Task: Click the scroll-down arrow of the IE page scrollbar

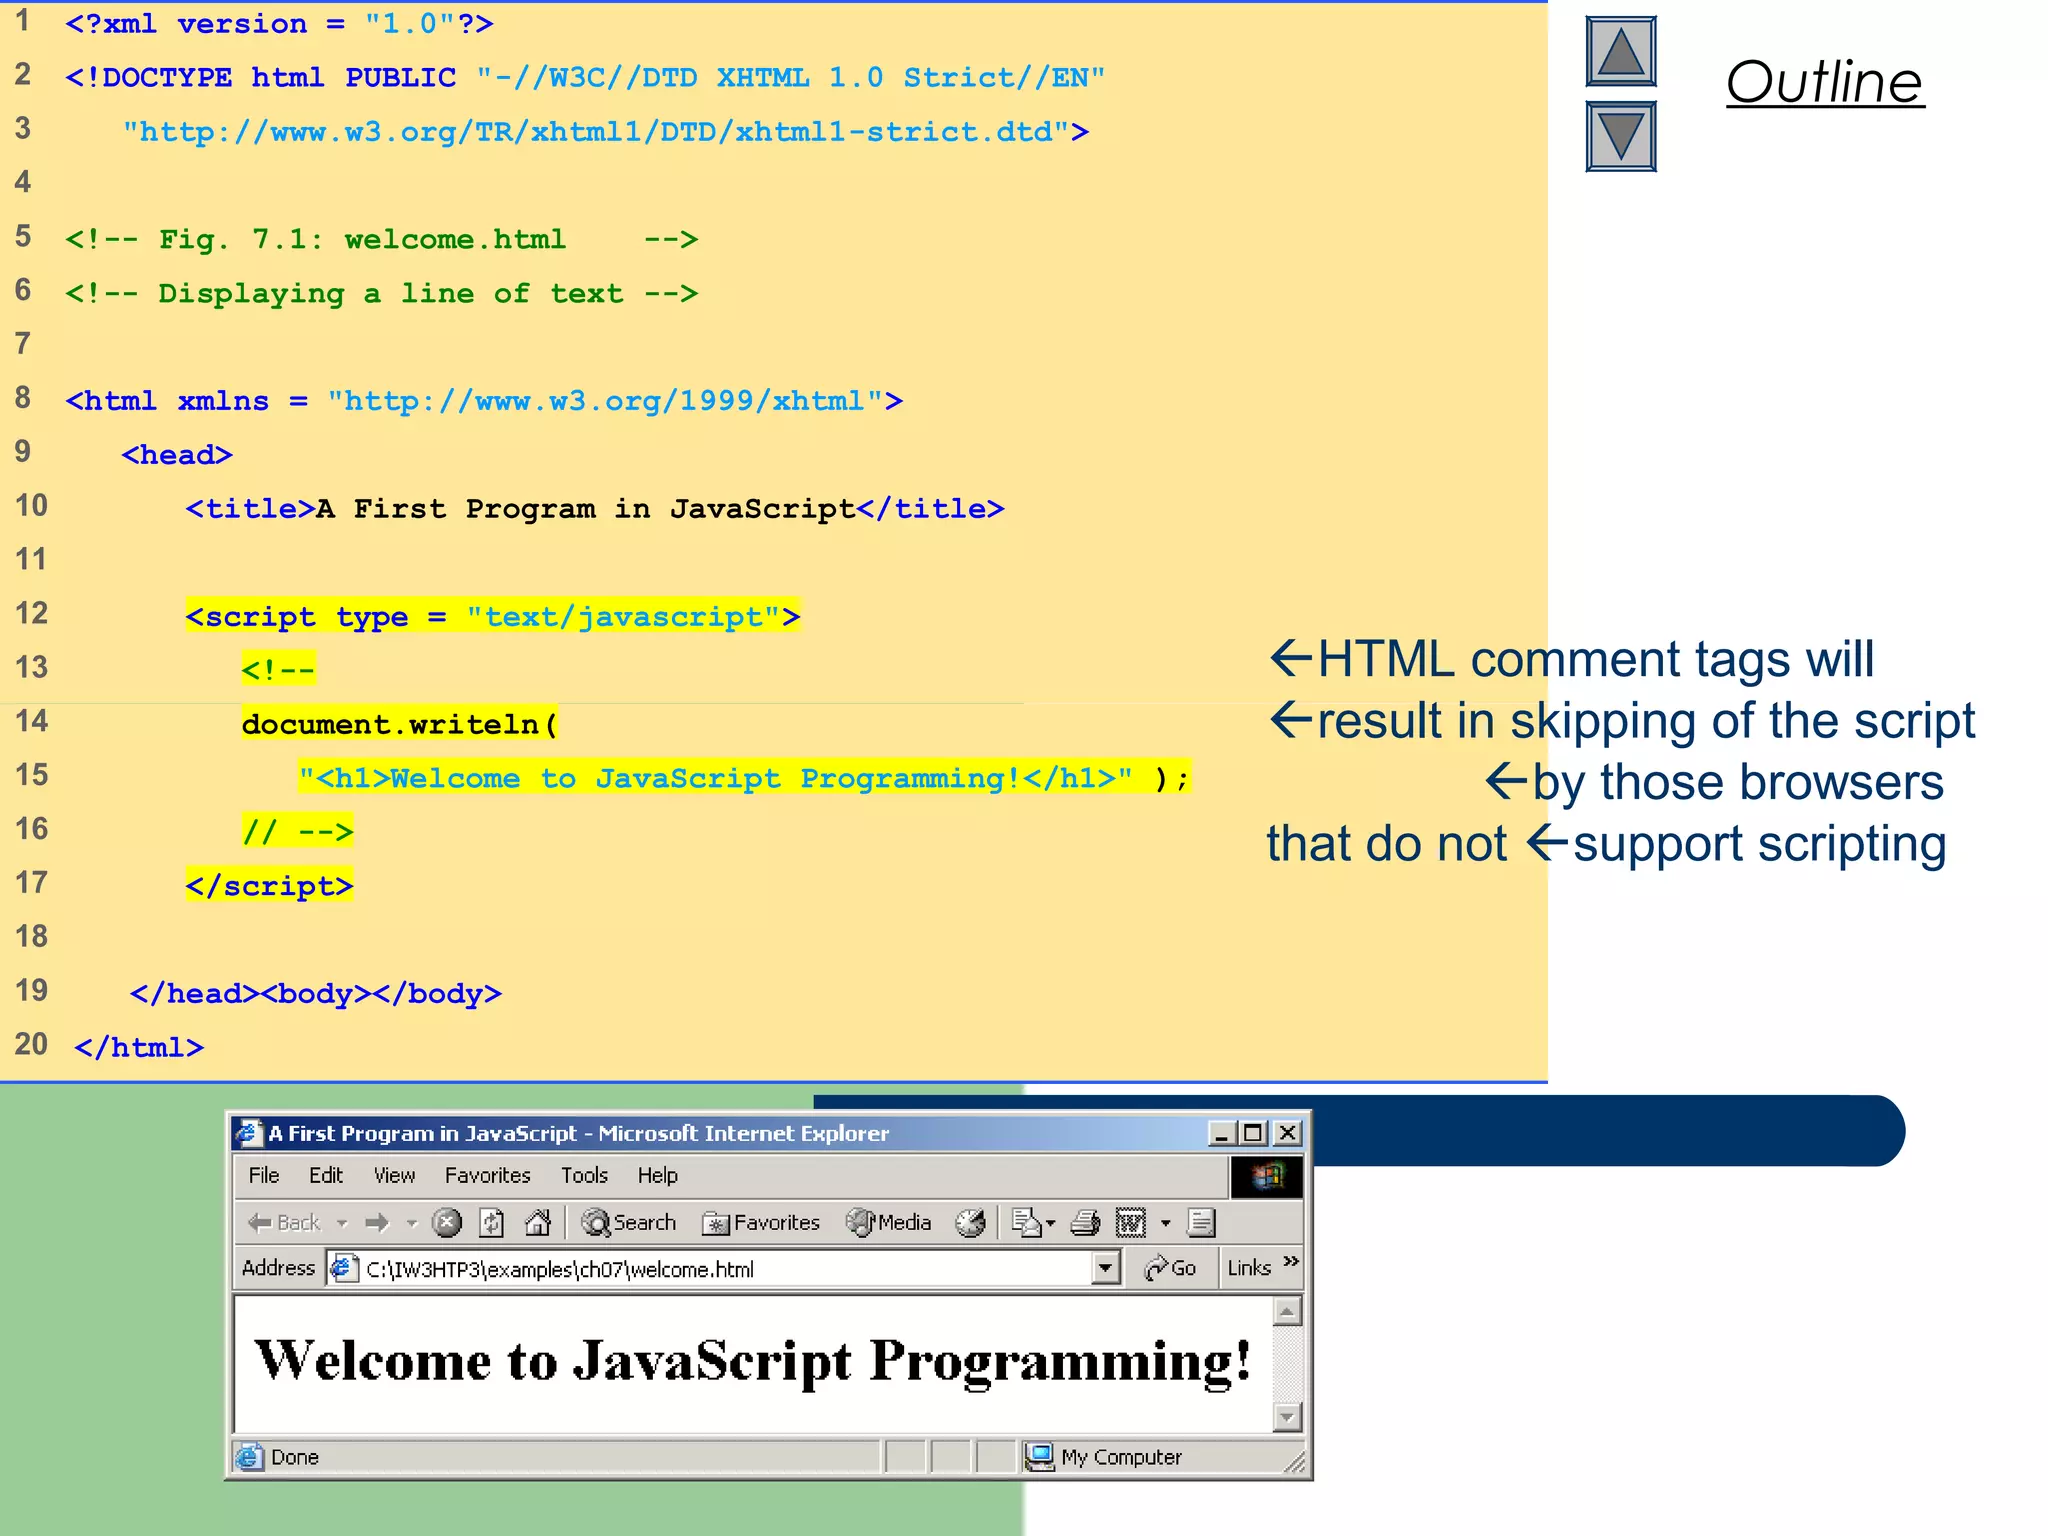Action: coord(1288,1417)
